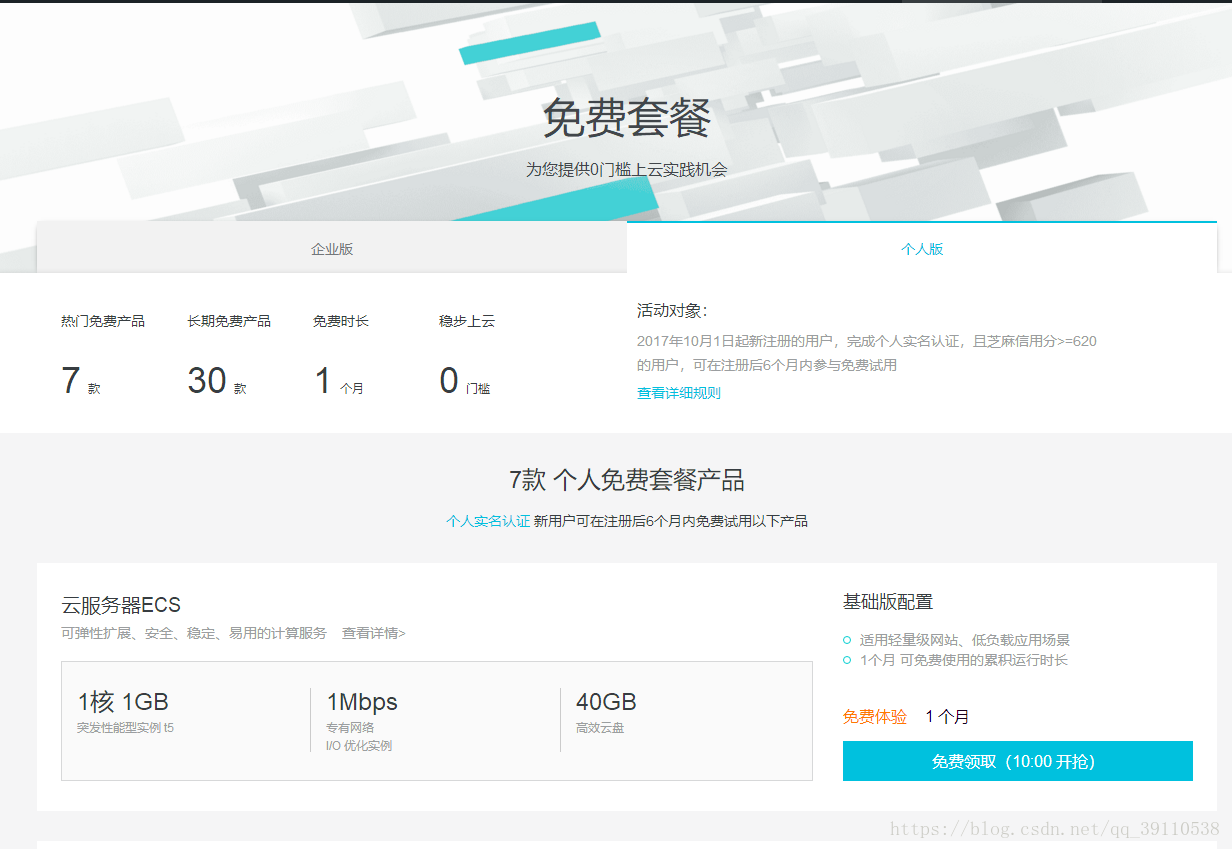Click the 高效云盘 text
The height and width of the screenshot is (849, 1232).
(600, 728)
